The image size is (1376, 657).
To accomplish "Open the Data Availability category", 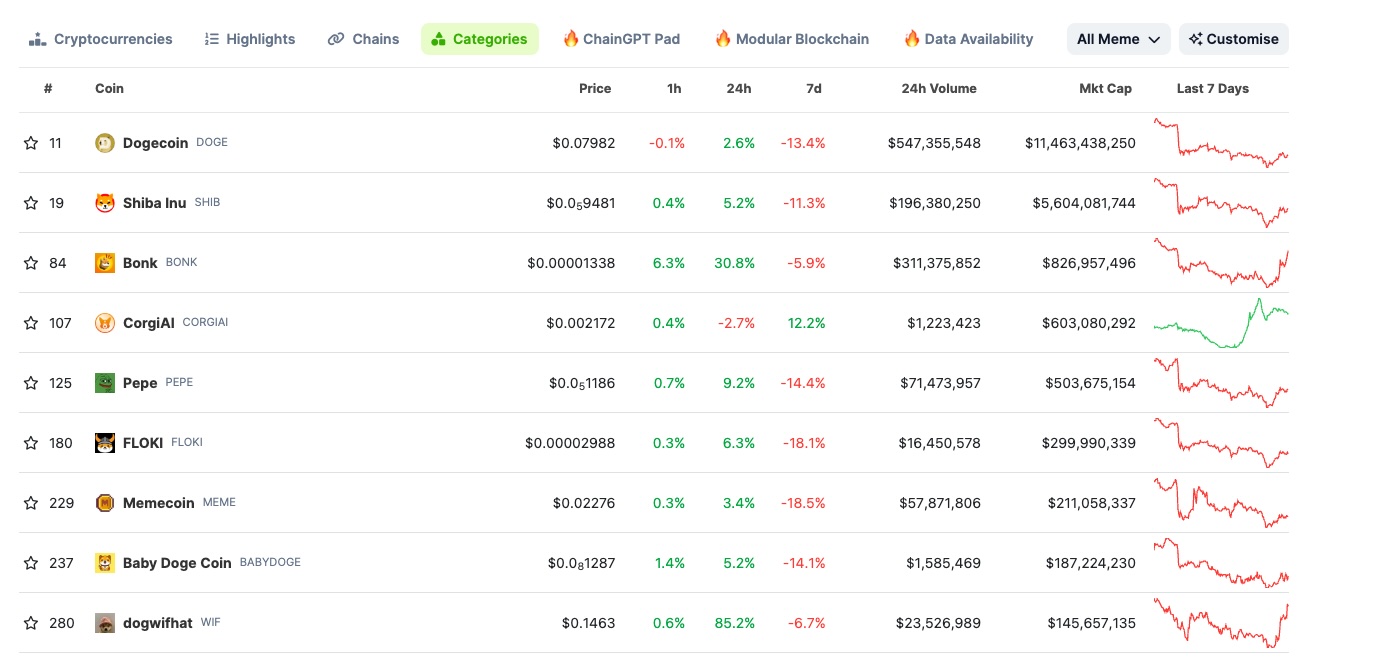I will pyautogui.click(x=969, y=39).
